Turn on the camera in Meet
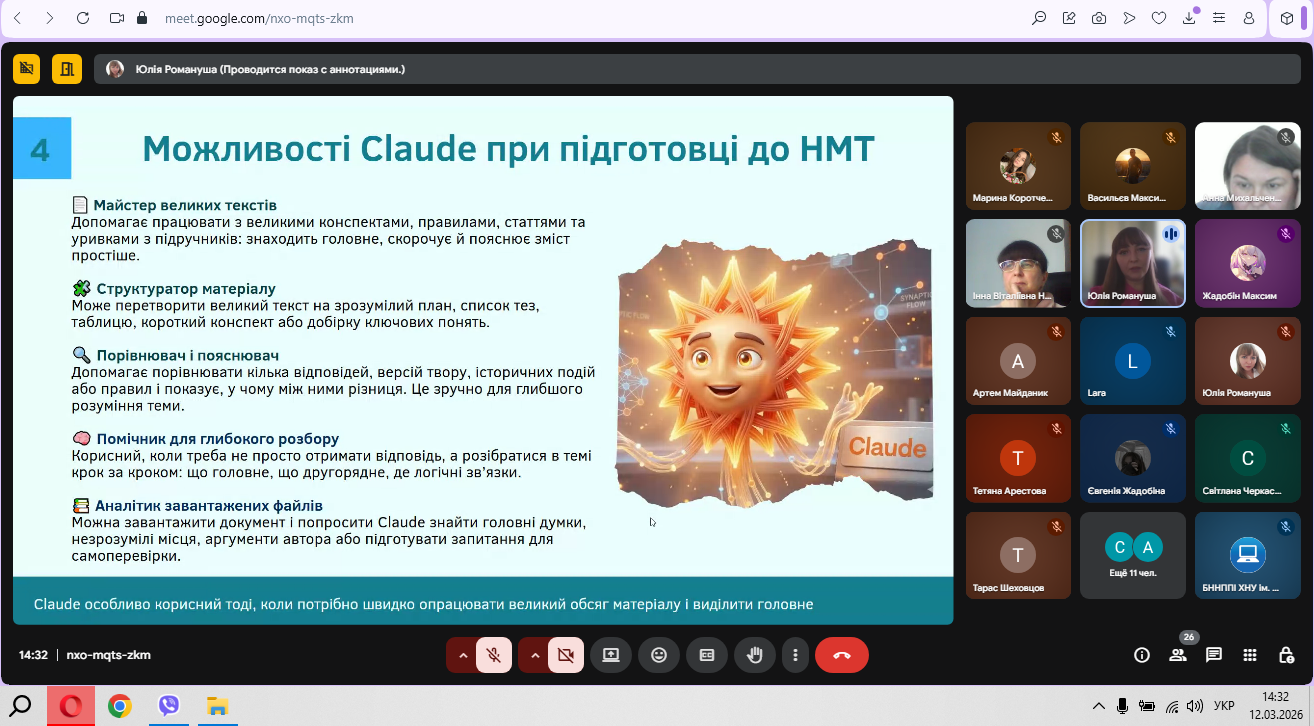 click(x=565, y=655)
